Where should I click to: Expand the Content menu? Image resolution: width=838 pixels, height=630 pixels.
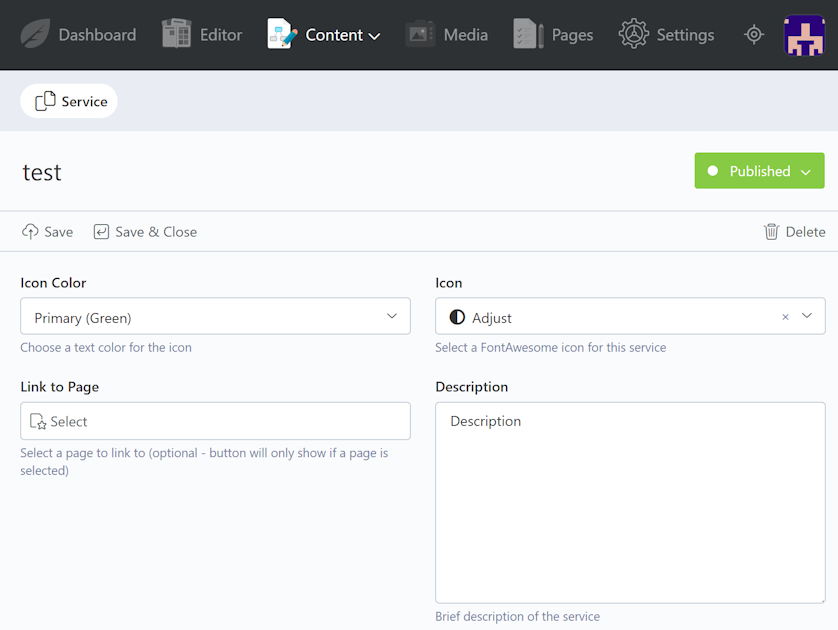325,34
